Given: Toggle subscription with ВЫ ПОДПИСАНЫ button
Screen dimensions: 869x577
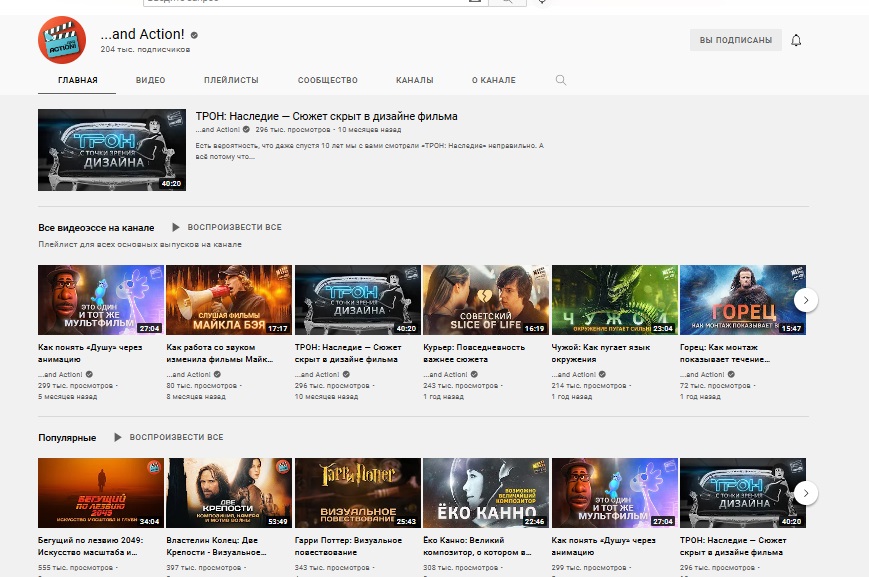Looking at the screenshot, I should (735, 40).
